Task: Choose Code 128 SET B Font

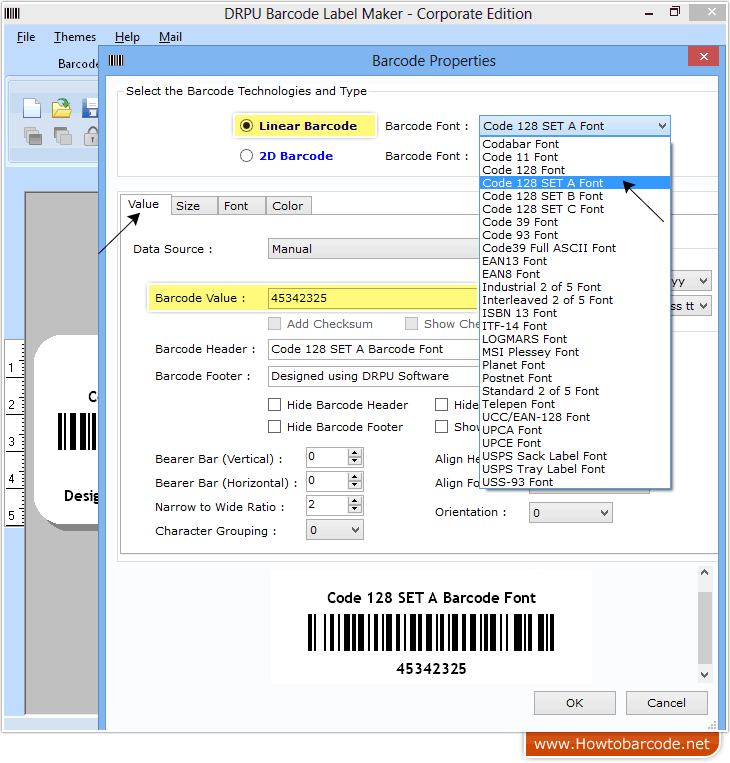Action: (x=575, y=196)
